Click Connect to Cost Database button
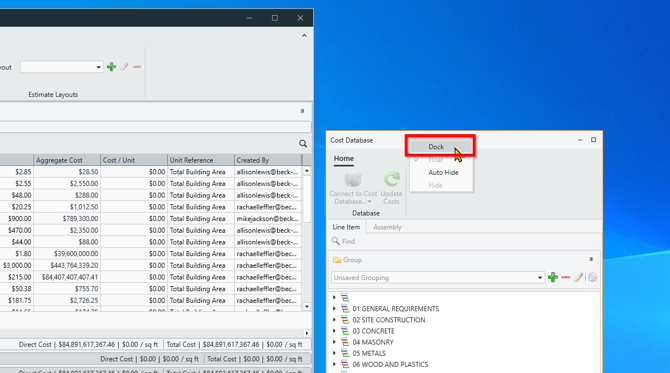Screen dimensions: 670x373 (353, 188)
